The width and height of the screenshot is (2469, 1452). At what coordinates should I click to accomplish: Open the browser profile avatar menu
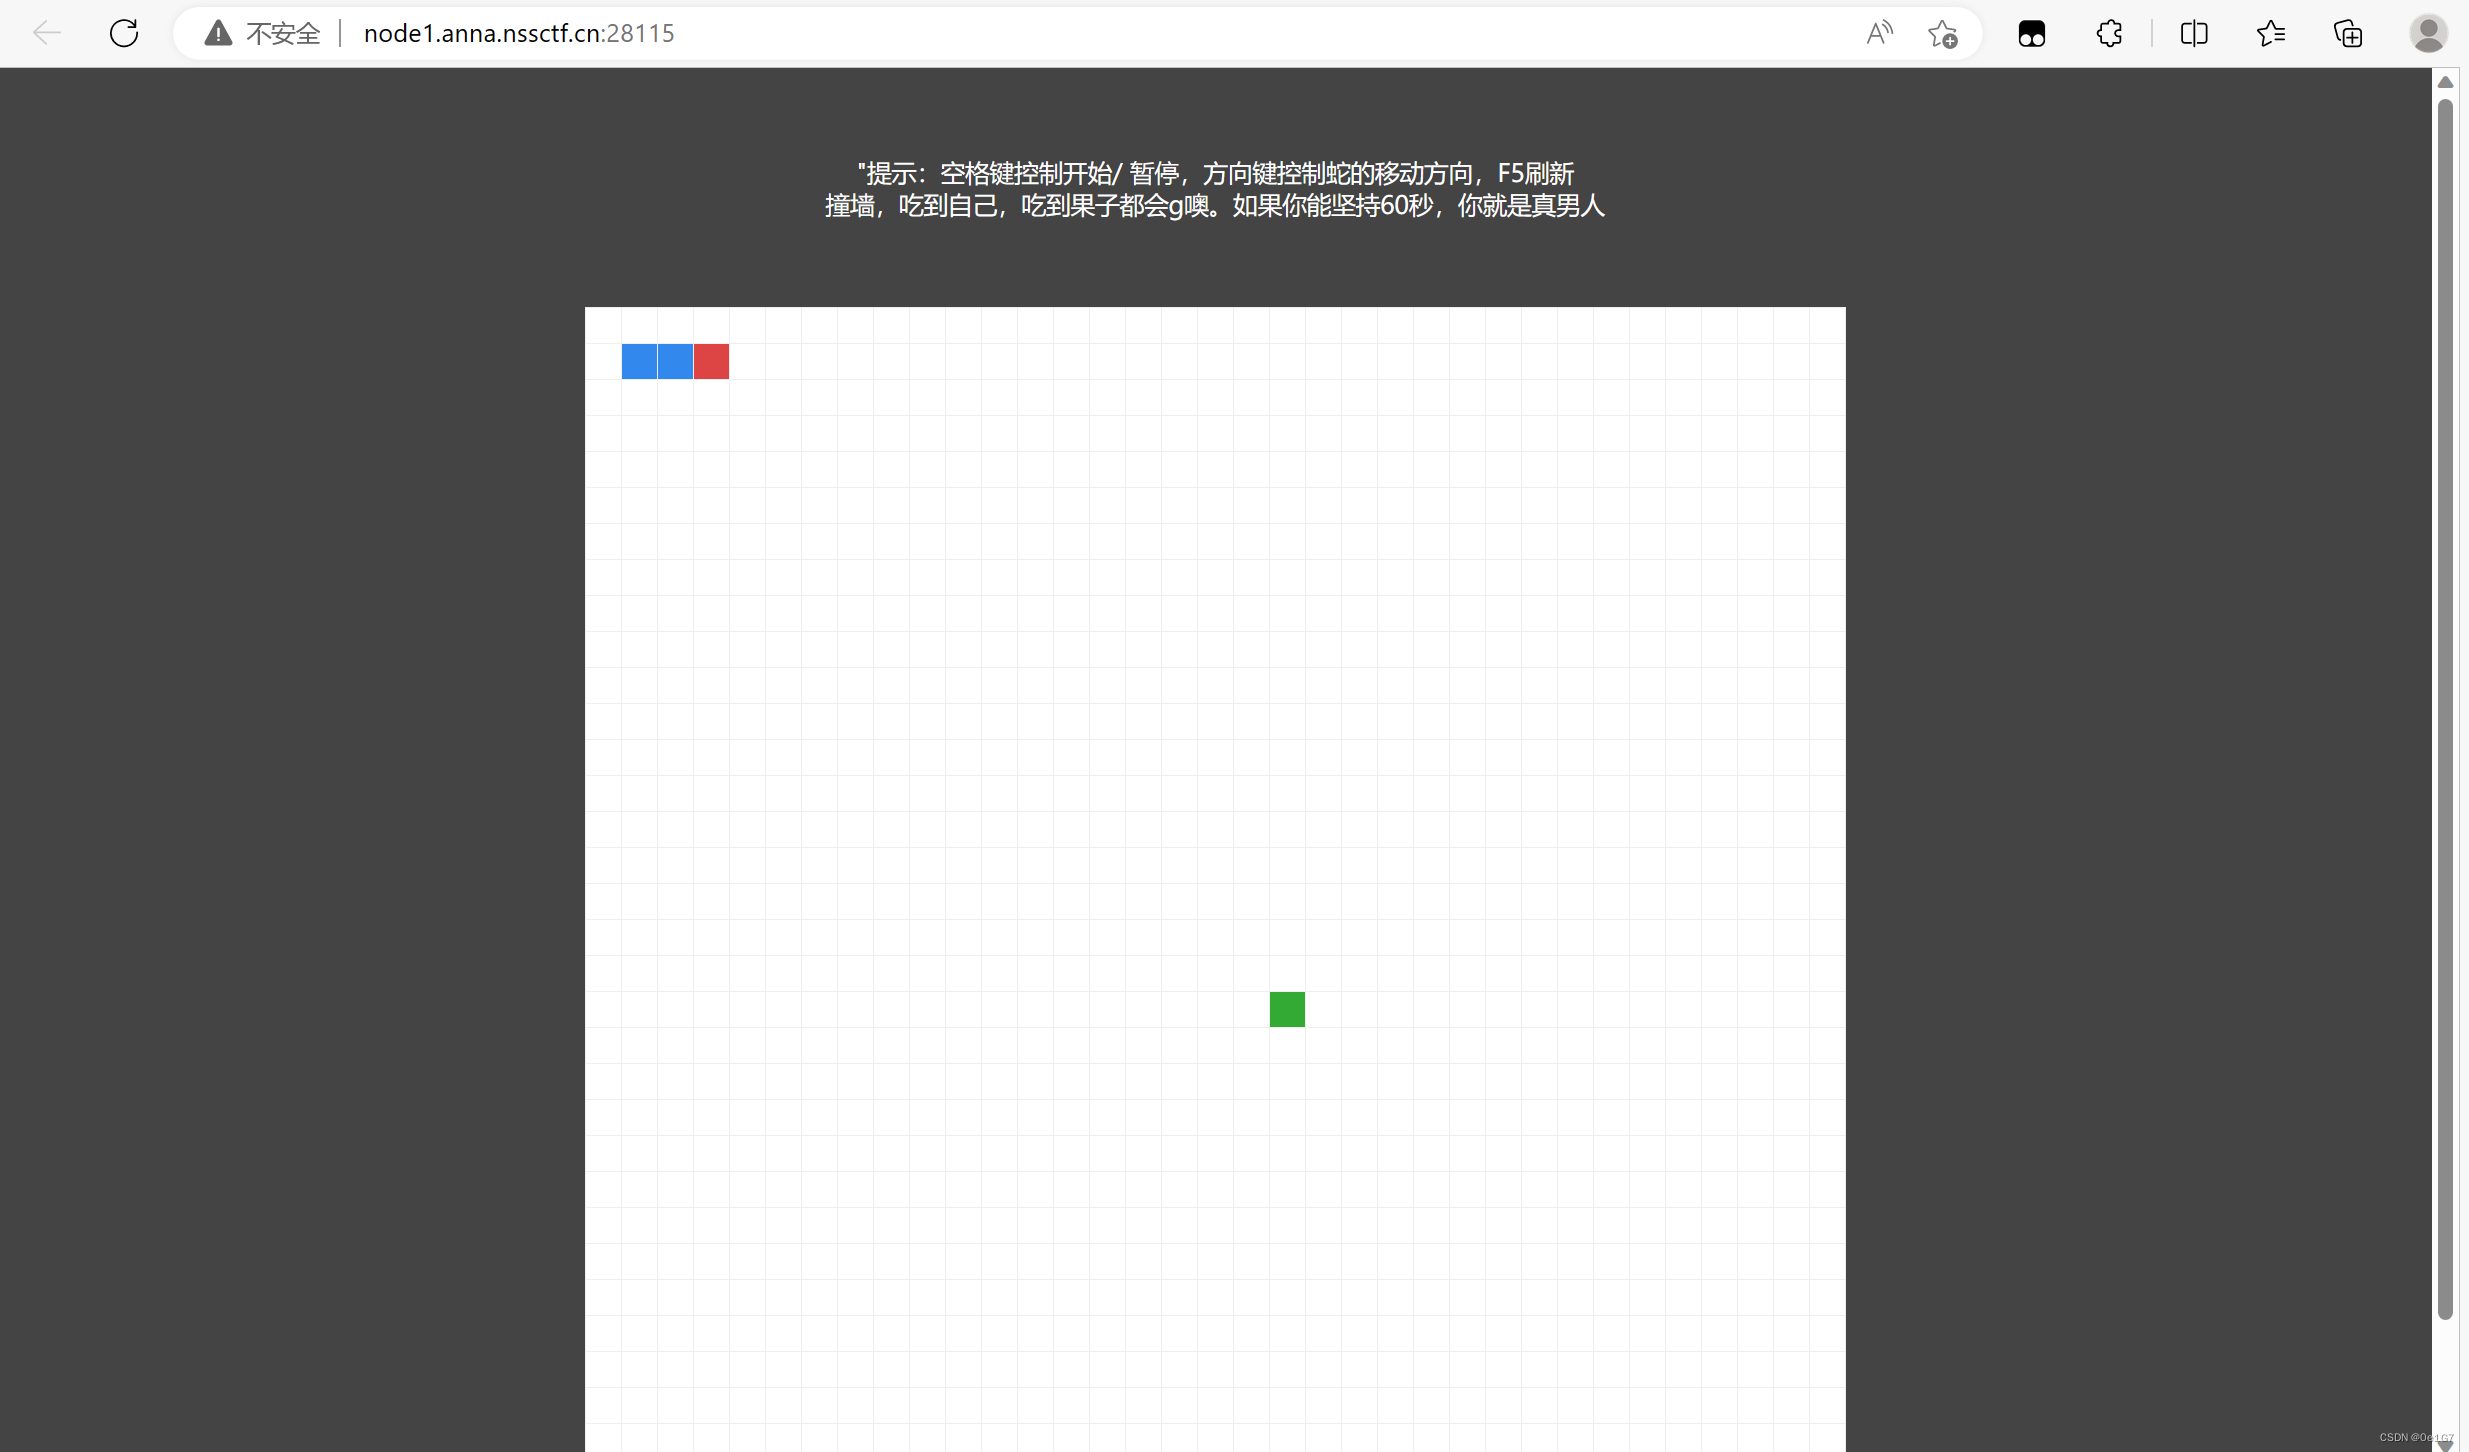2430,33
